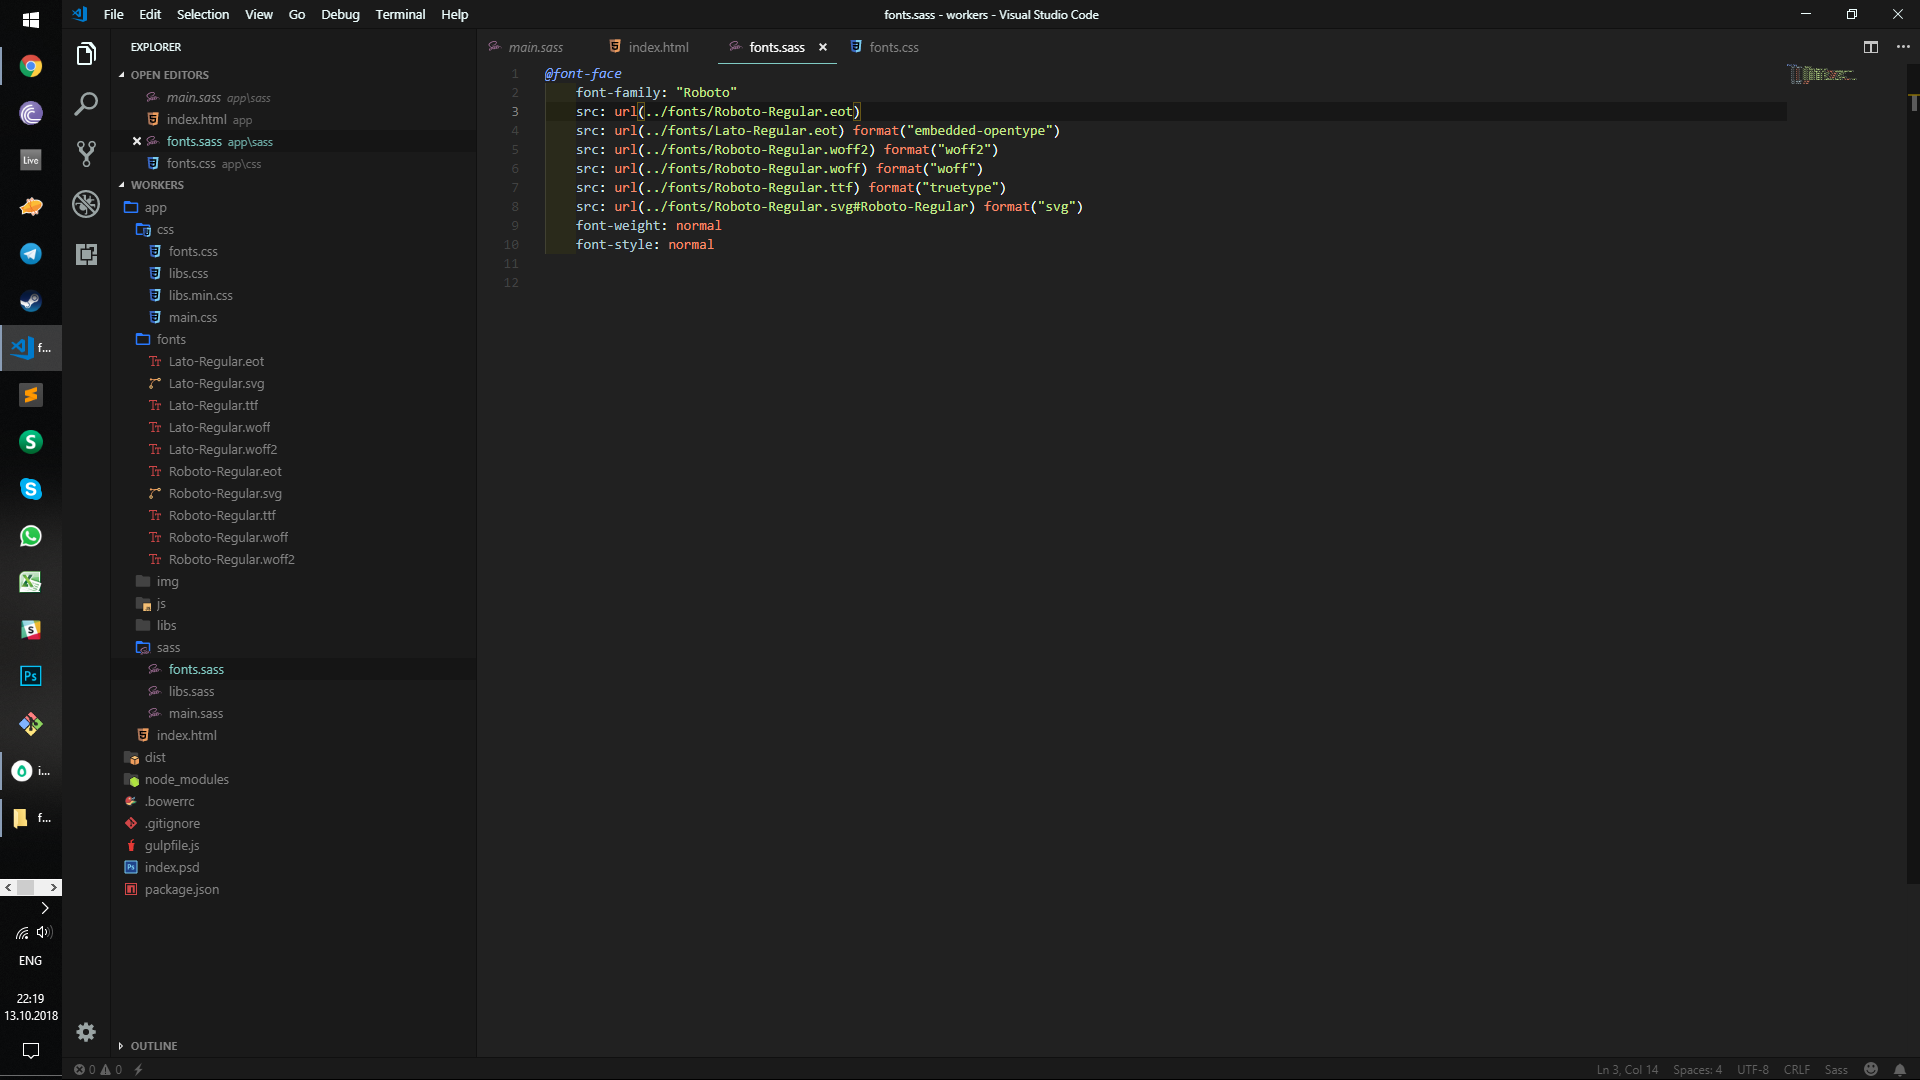Screen dimensions: 1920x1080
Task: Open Photoshop from the taskbar
Action: click(31, 676)
